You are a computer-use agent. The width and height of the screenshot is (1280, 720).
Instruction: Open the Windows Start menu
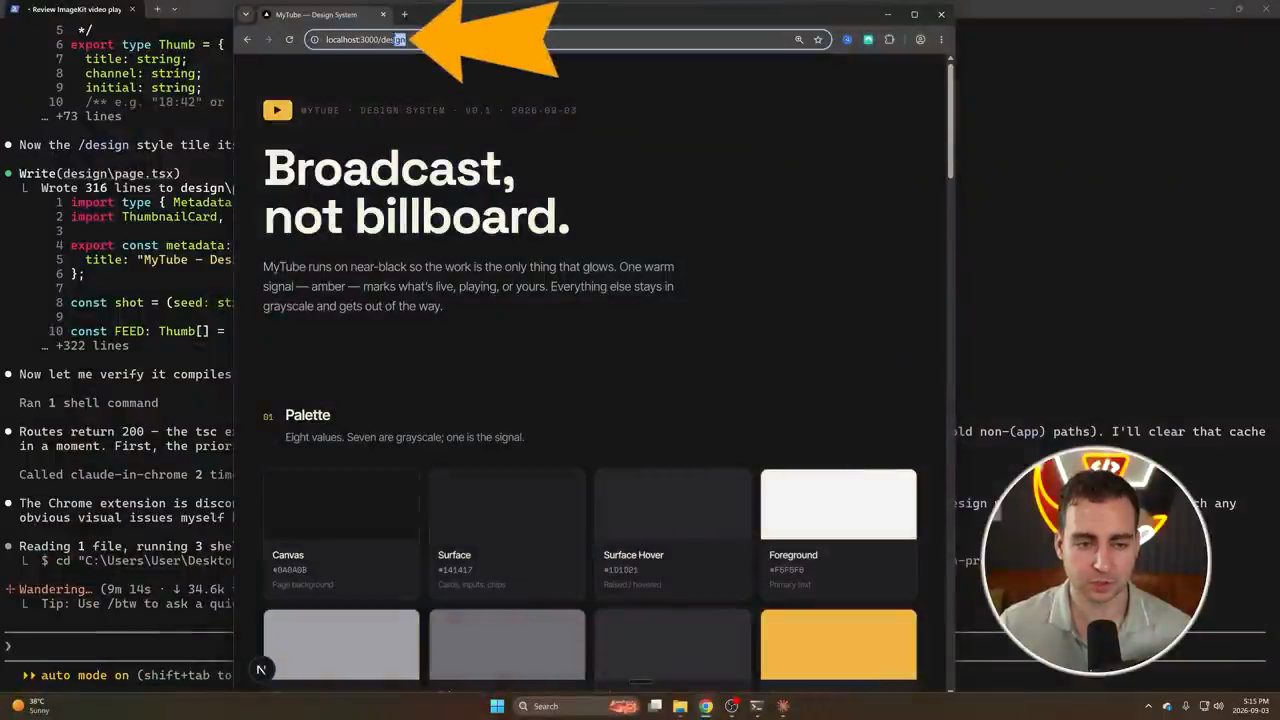pyautogui.click(x=497, y=706)
